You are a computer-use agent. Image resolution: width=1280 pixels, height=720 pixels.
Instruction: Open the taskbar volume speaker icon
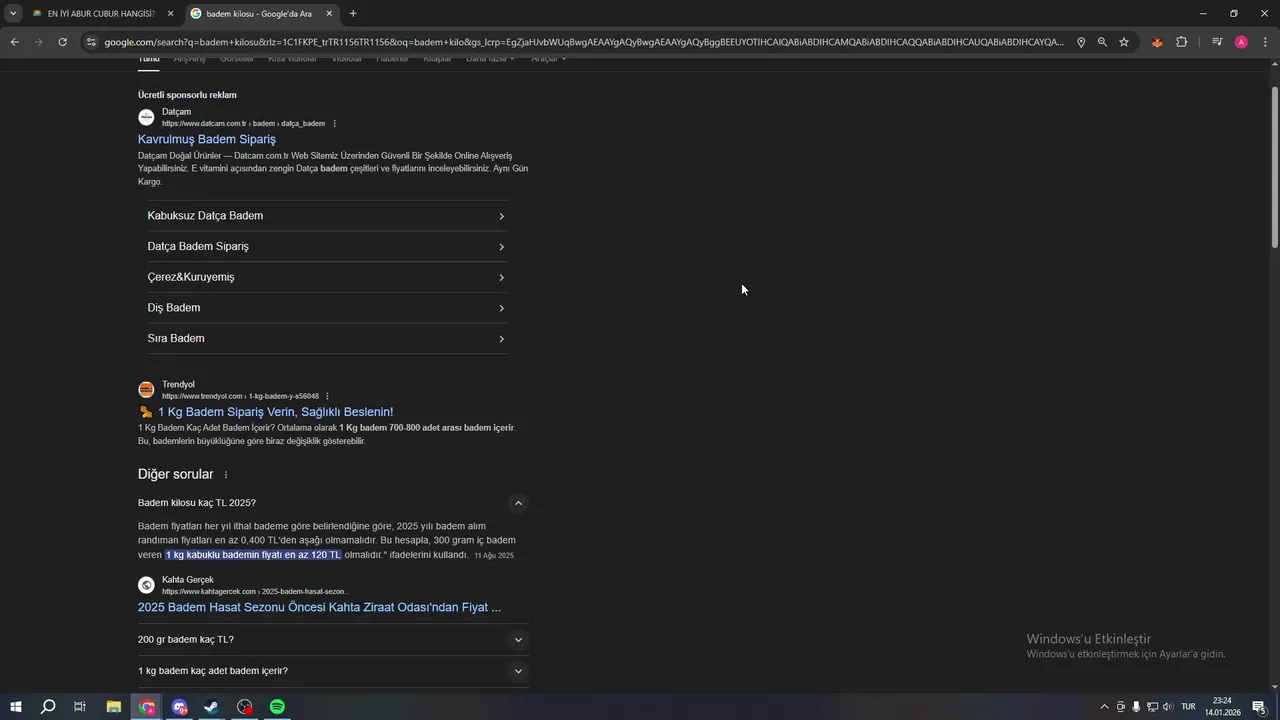tap(1168, 707)
